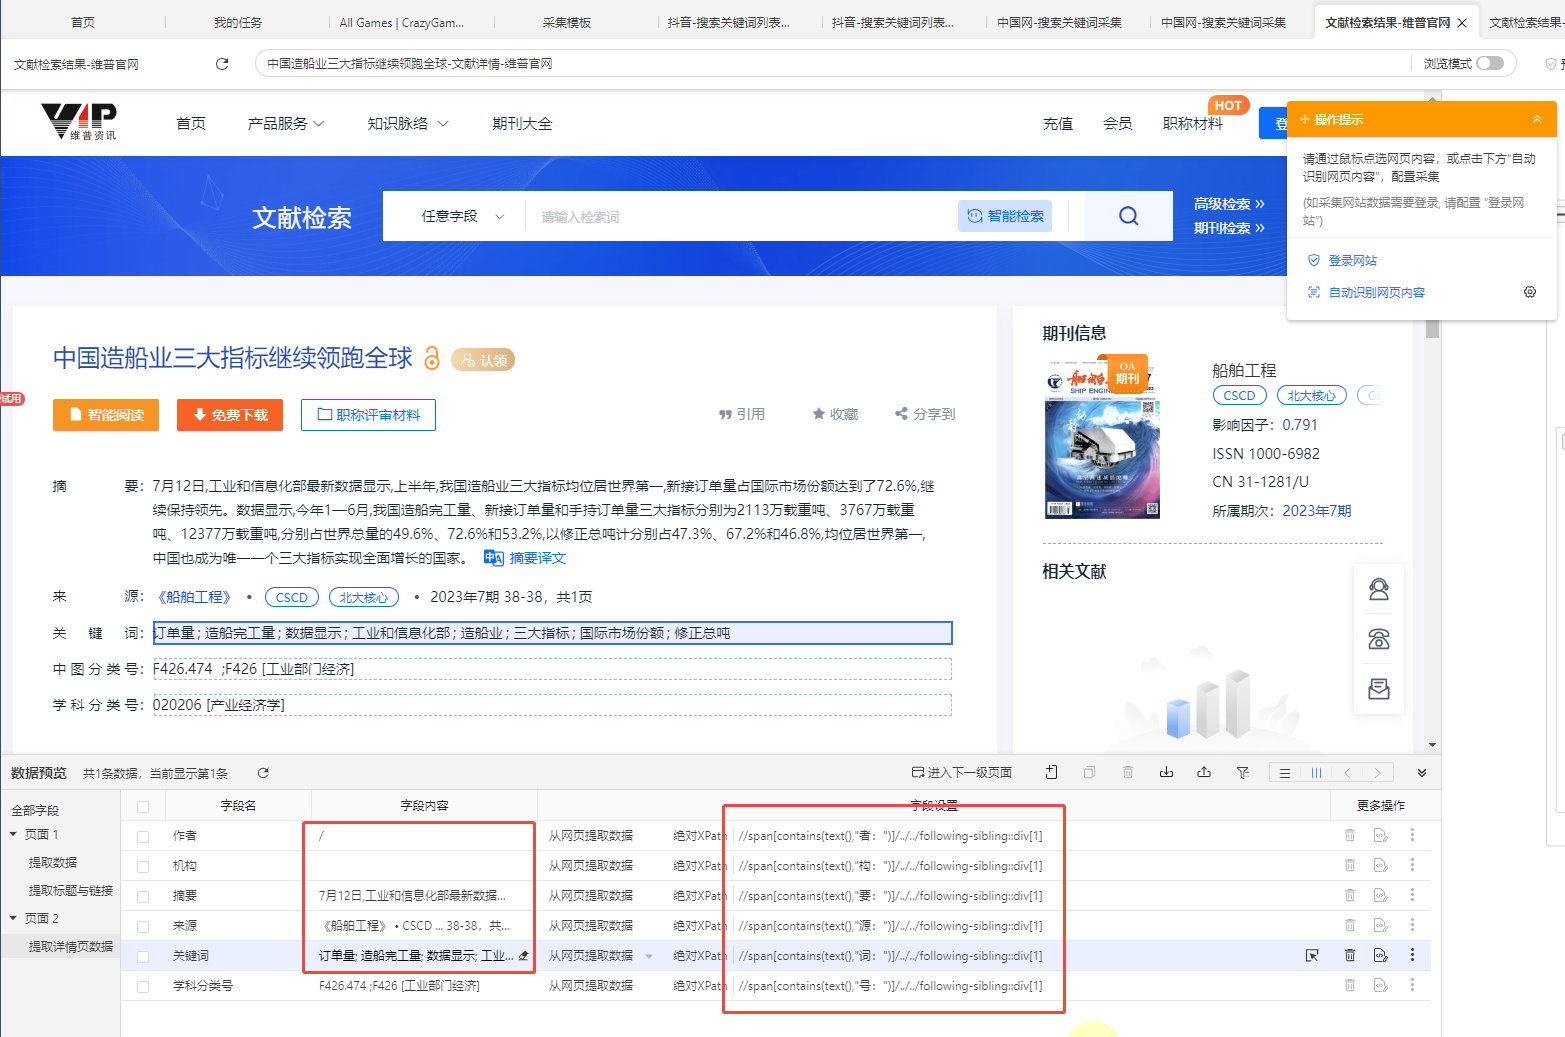Refresh the data preview
This screenshot has height=1037, width=1565.
click(263, 773)
